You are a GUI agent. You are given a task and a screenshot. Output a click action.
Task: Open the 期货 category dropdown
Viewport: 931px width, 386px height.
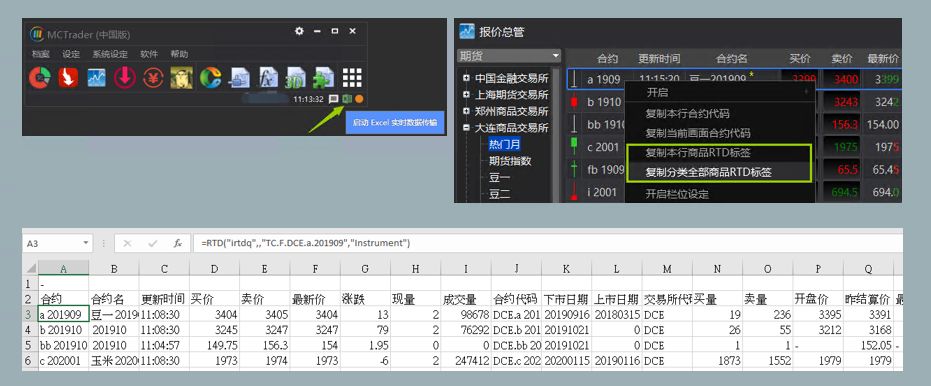[x=509, y=56]
